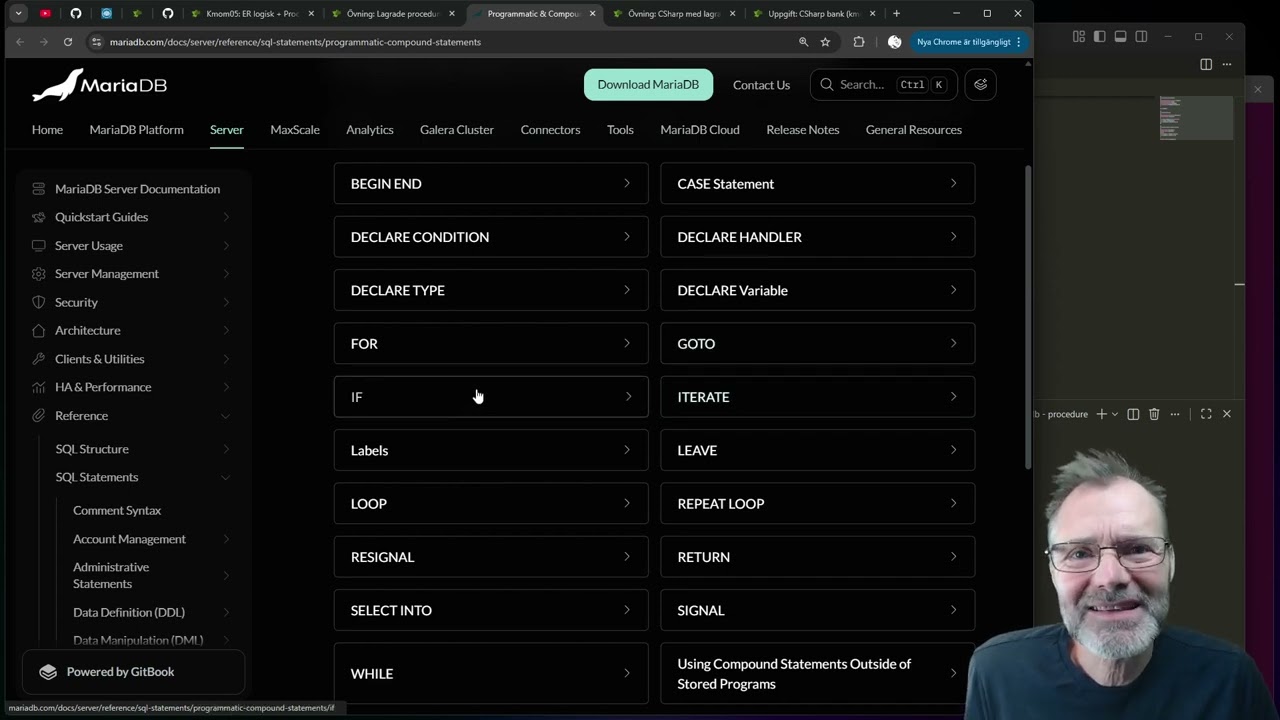1280x720 pixels.
Task: Open the IF statement card
Action: click(491, 397)
